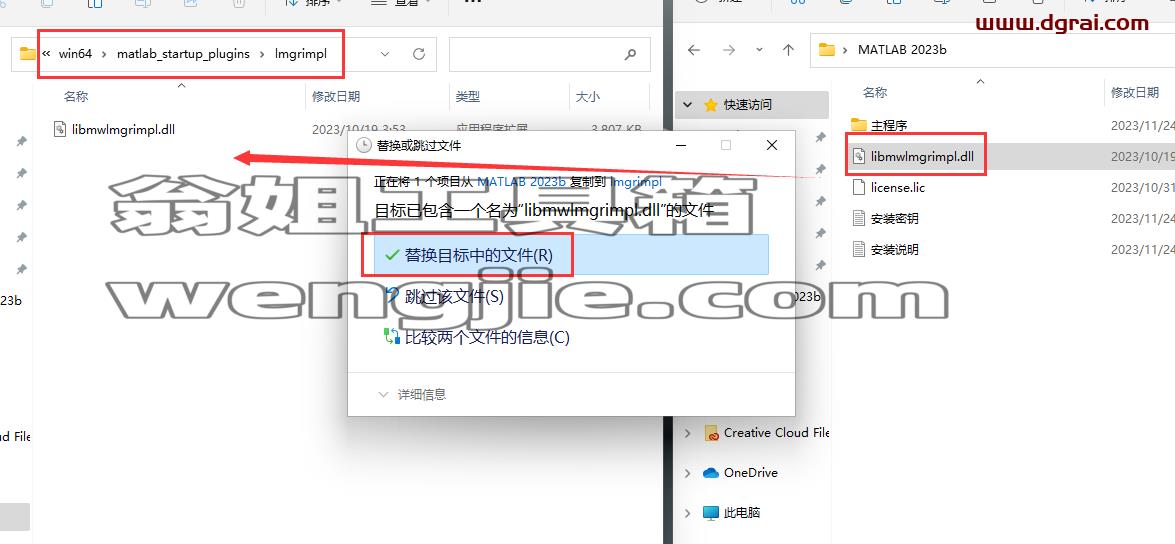Screen dimensions: 1175x544
Task: Open left window address history dropdown
Action: tap(385, 54)
